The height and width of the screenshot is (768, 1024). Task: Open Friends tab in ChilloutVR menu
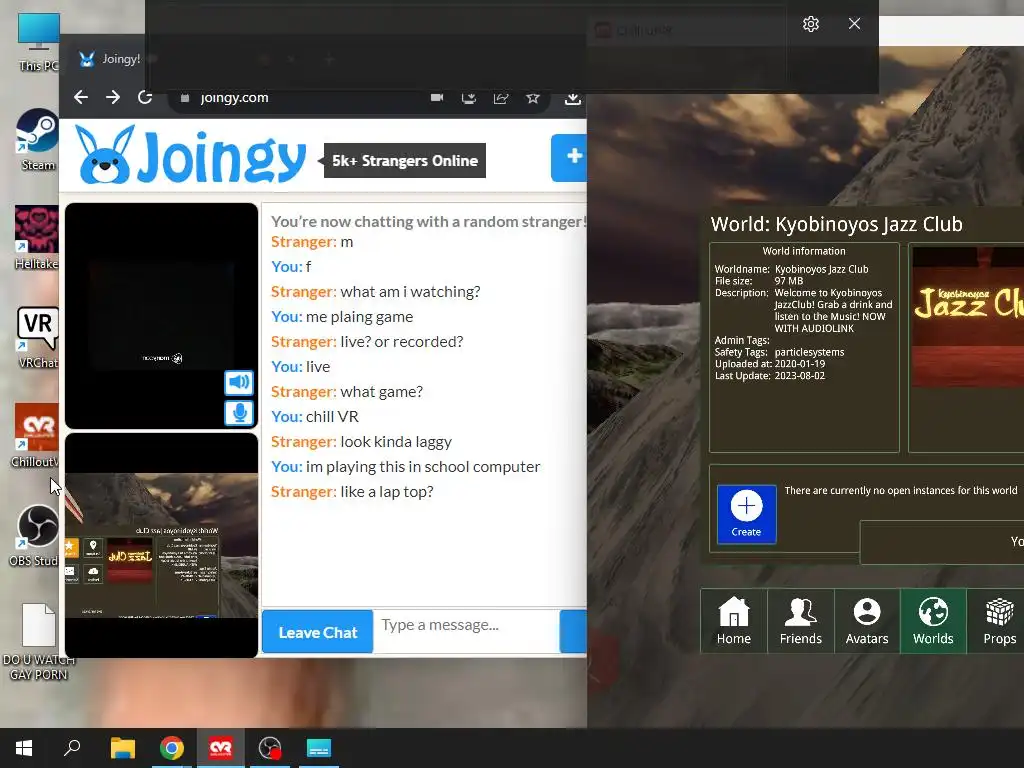click(x=801, y=621)
